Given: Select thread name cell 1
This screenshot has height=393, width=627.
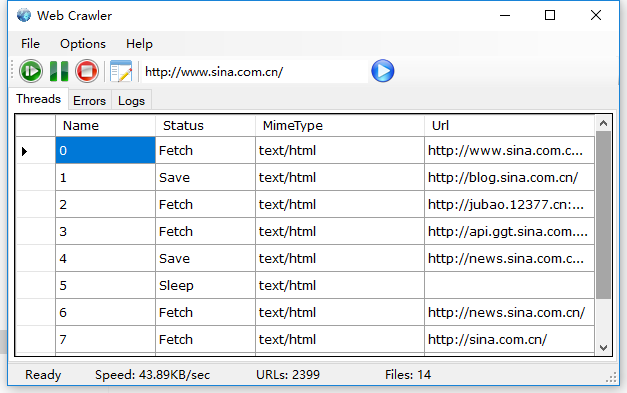Looking at the screenshot, I should tap(105, 177).
